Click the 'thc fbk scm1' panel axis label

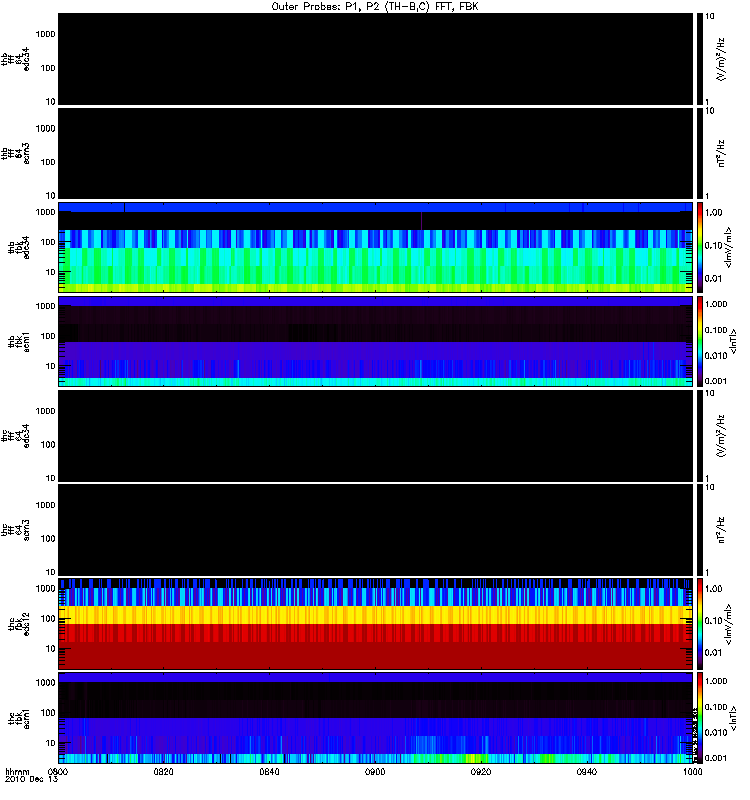tap(19, 718)
